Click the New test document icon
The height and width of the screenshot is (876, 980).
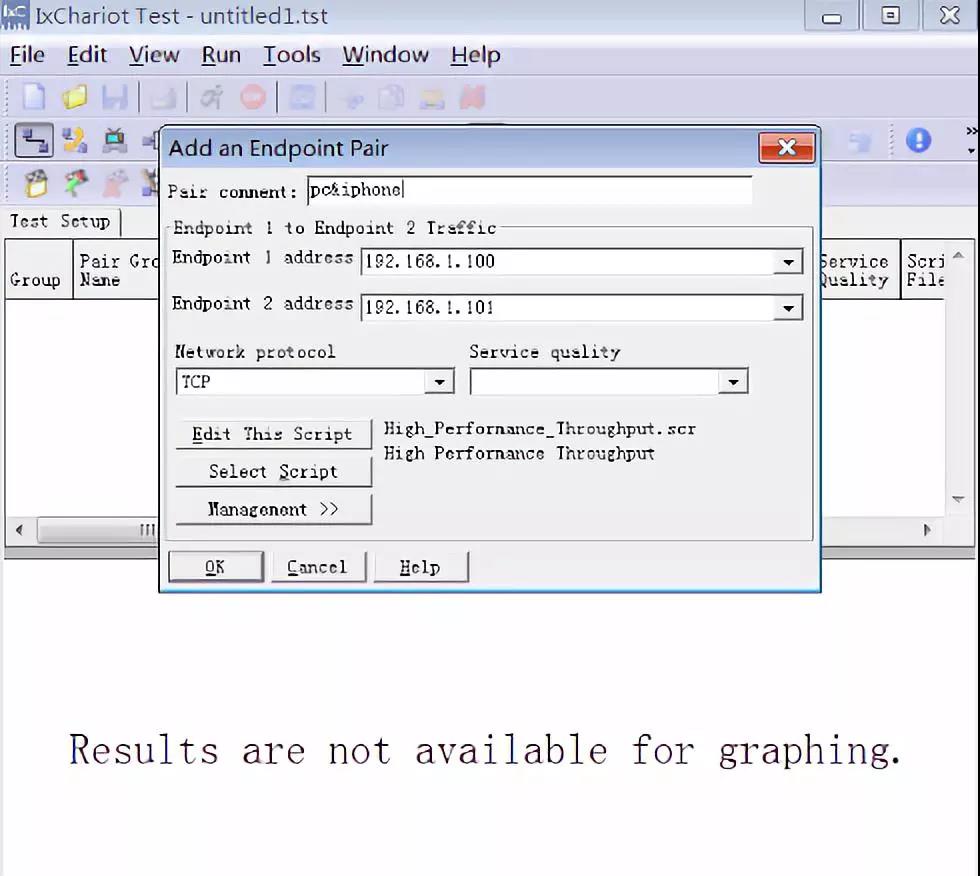tap(34, 97)
